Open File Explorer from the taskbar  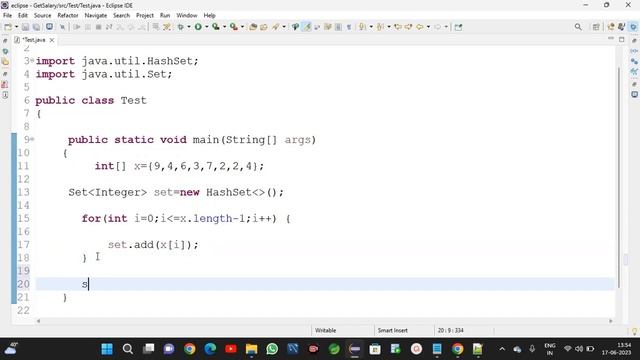(251, 349)
